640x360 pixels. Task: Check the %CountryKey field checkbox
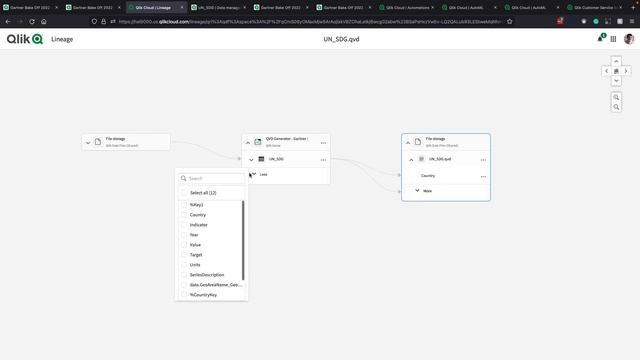[184, 295]
